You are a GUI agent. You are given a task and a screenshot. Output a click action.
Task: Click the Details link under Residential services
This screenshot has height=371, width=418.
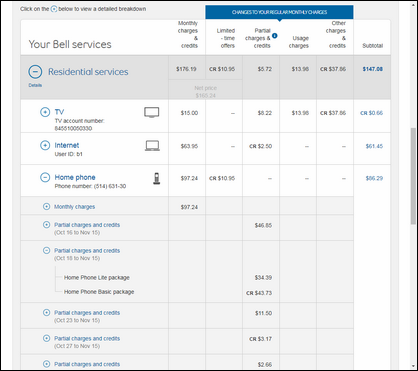(x=35, y=85)
